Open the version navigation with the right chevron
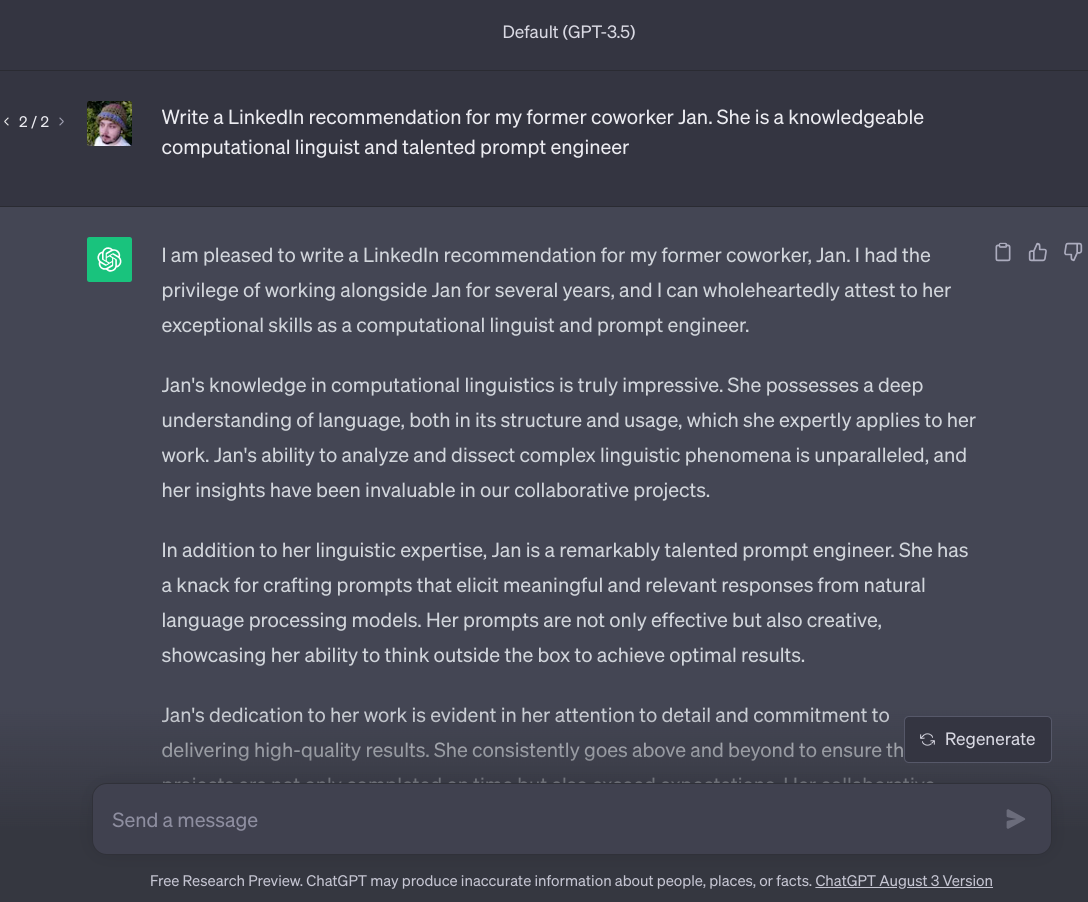Image resolution: width=1088 pixels, height=902 pixels. [x=61, y=121]
